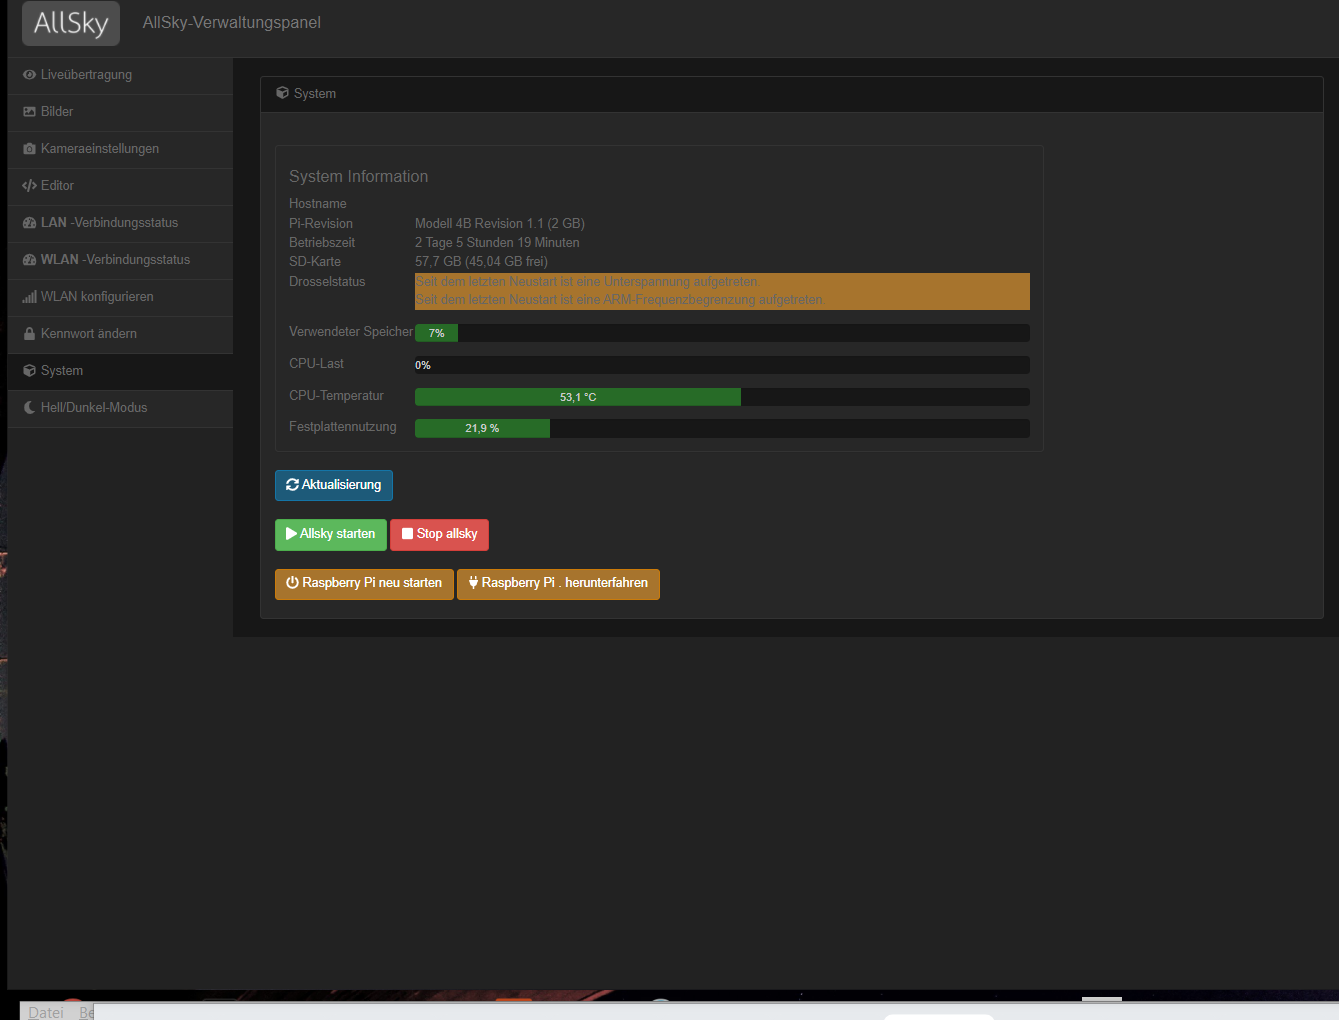1339x1020 pixels.
Task: Click the picture icon beside Bilder
Action: [x=29, y=112]
